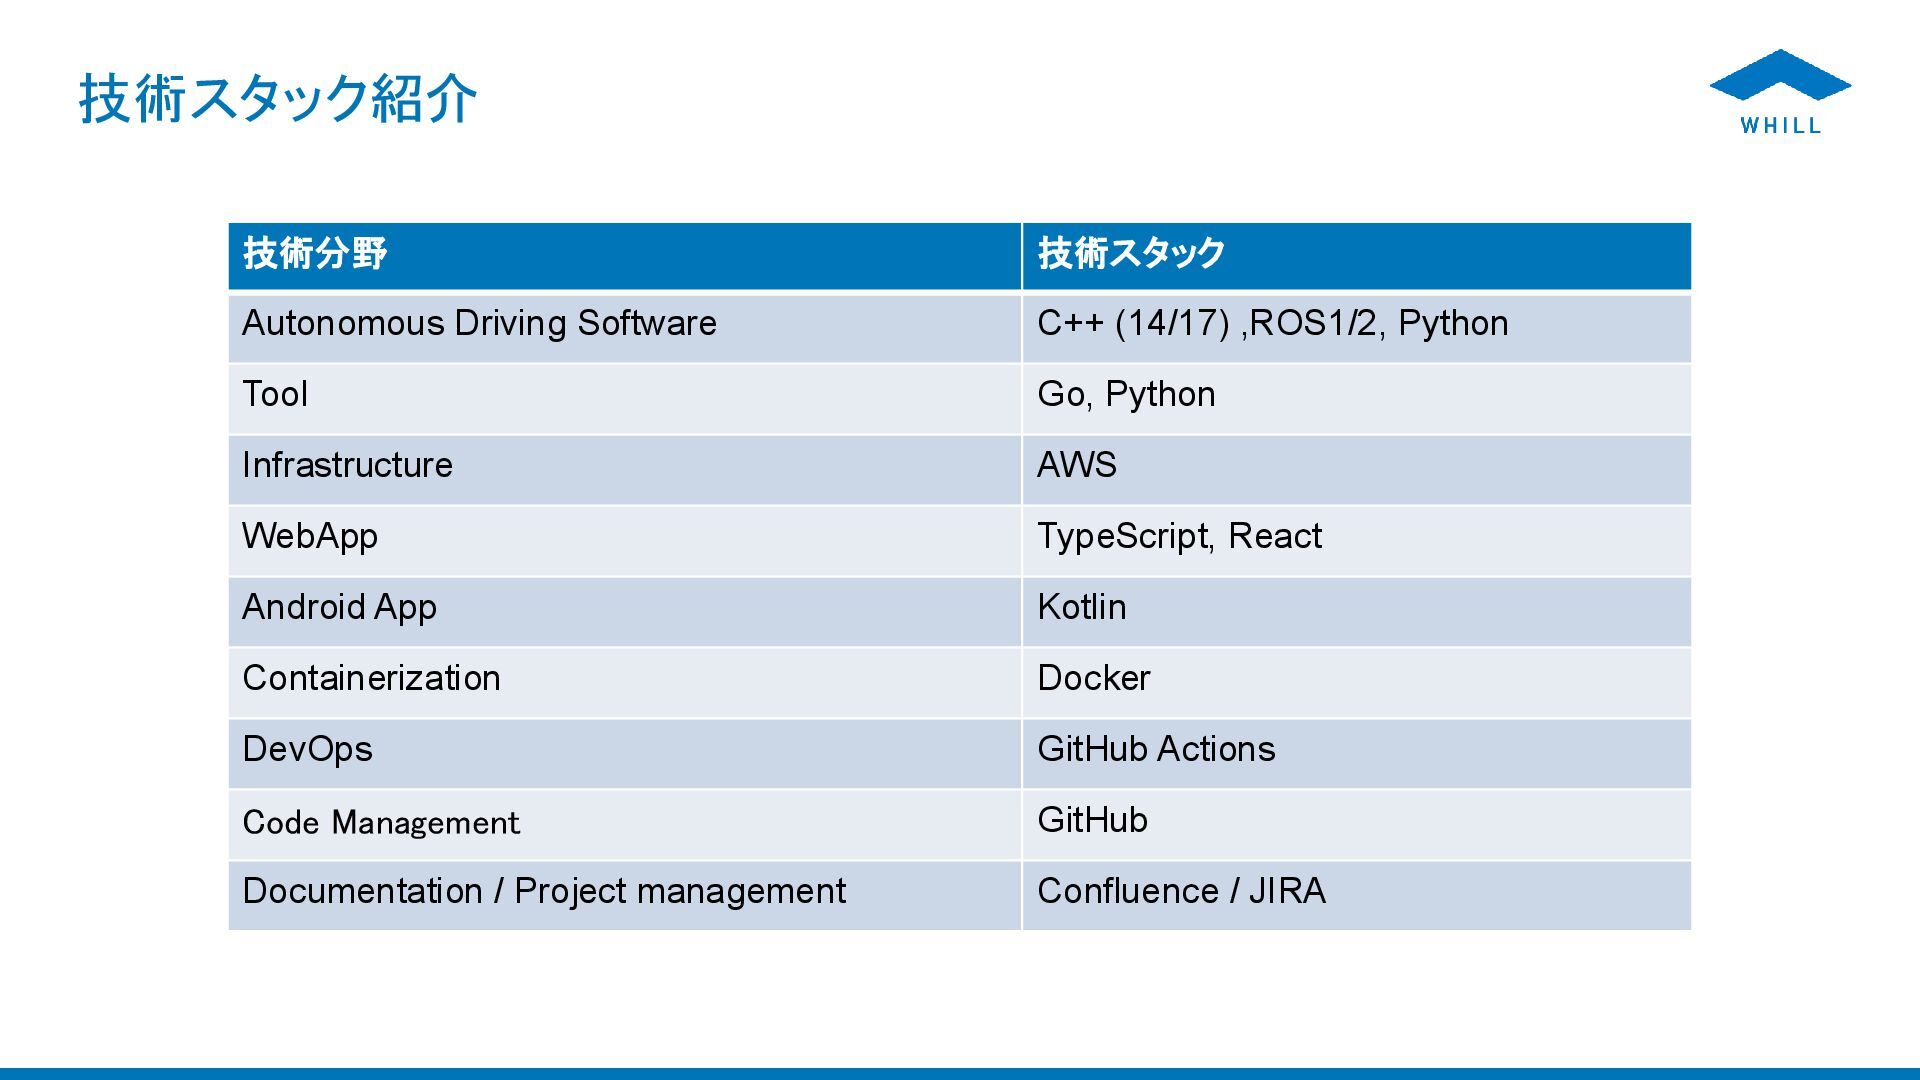Click the Docker cell

pyautogui.click(x=1094, y=679)
